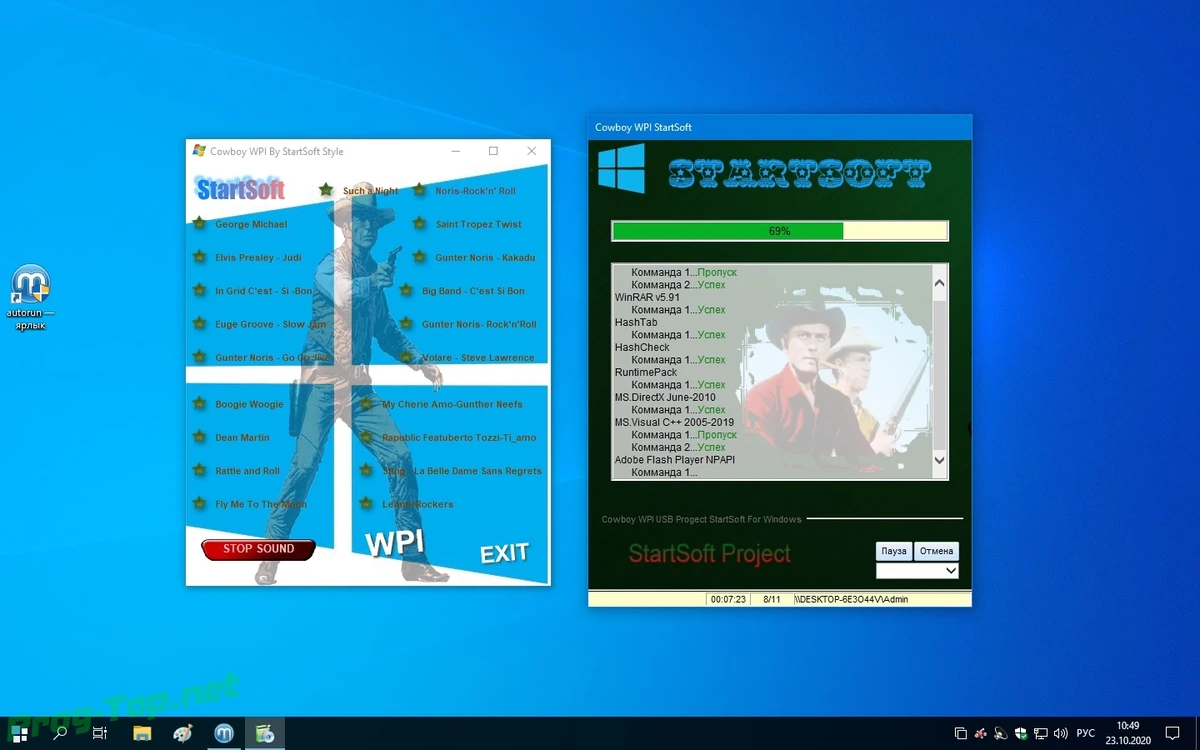Click the MS.Visual C++ 2005-2019 log entry

click(674, 422)
